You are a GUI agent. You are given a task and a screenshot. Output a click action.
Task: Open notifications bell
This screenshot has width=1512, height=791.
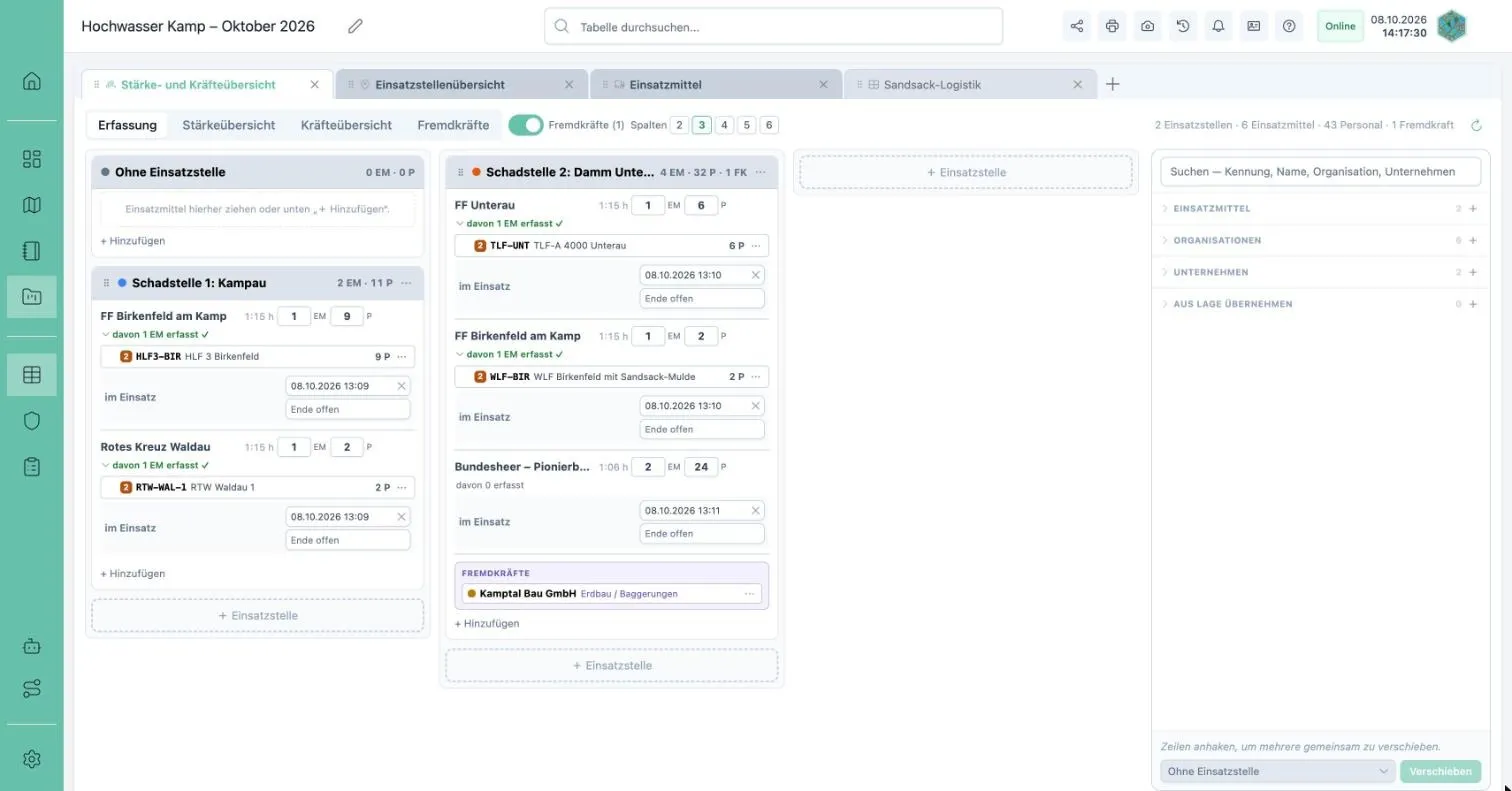pos(1218,27)
